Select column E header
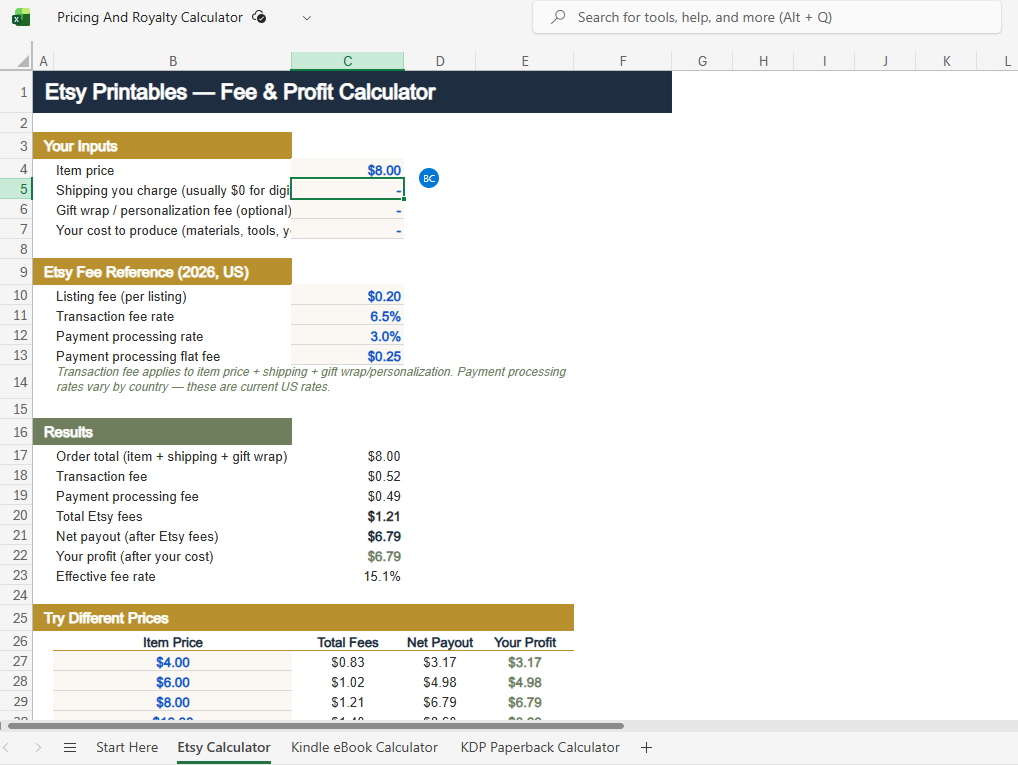The width and height of the screenshot is (1018, 765). click(x=525, y=61)
